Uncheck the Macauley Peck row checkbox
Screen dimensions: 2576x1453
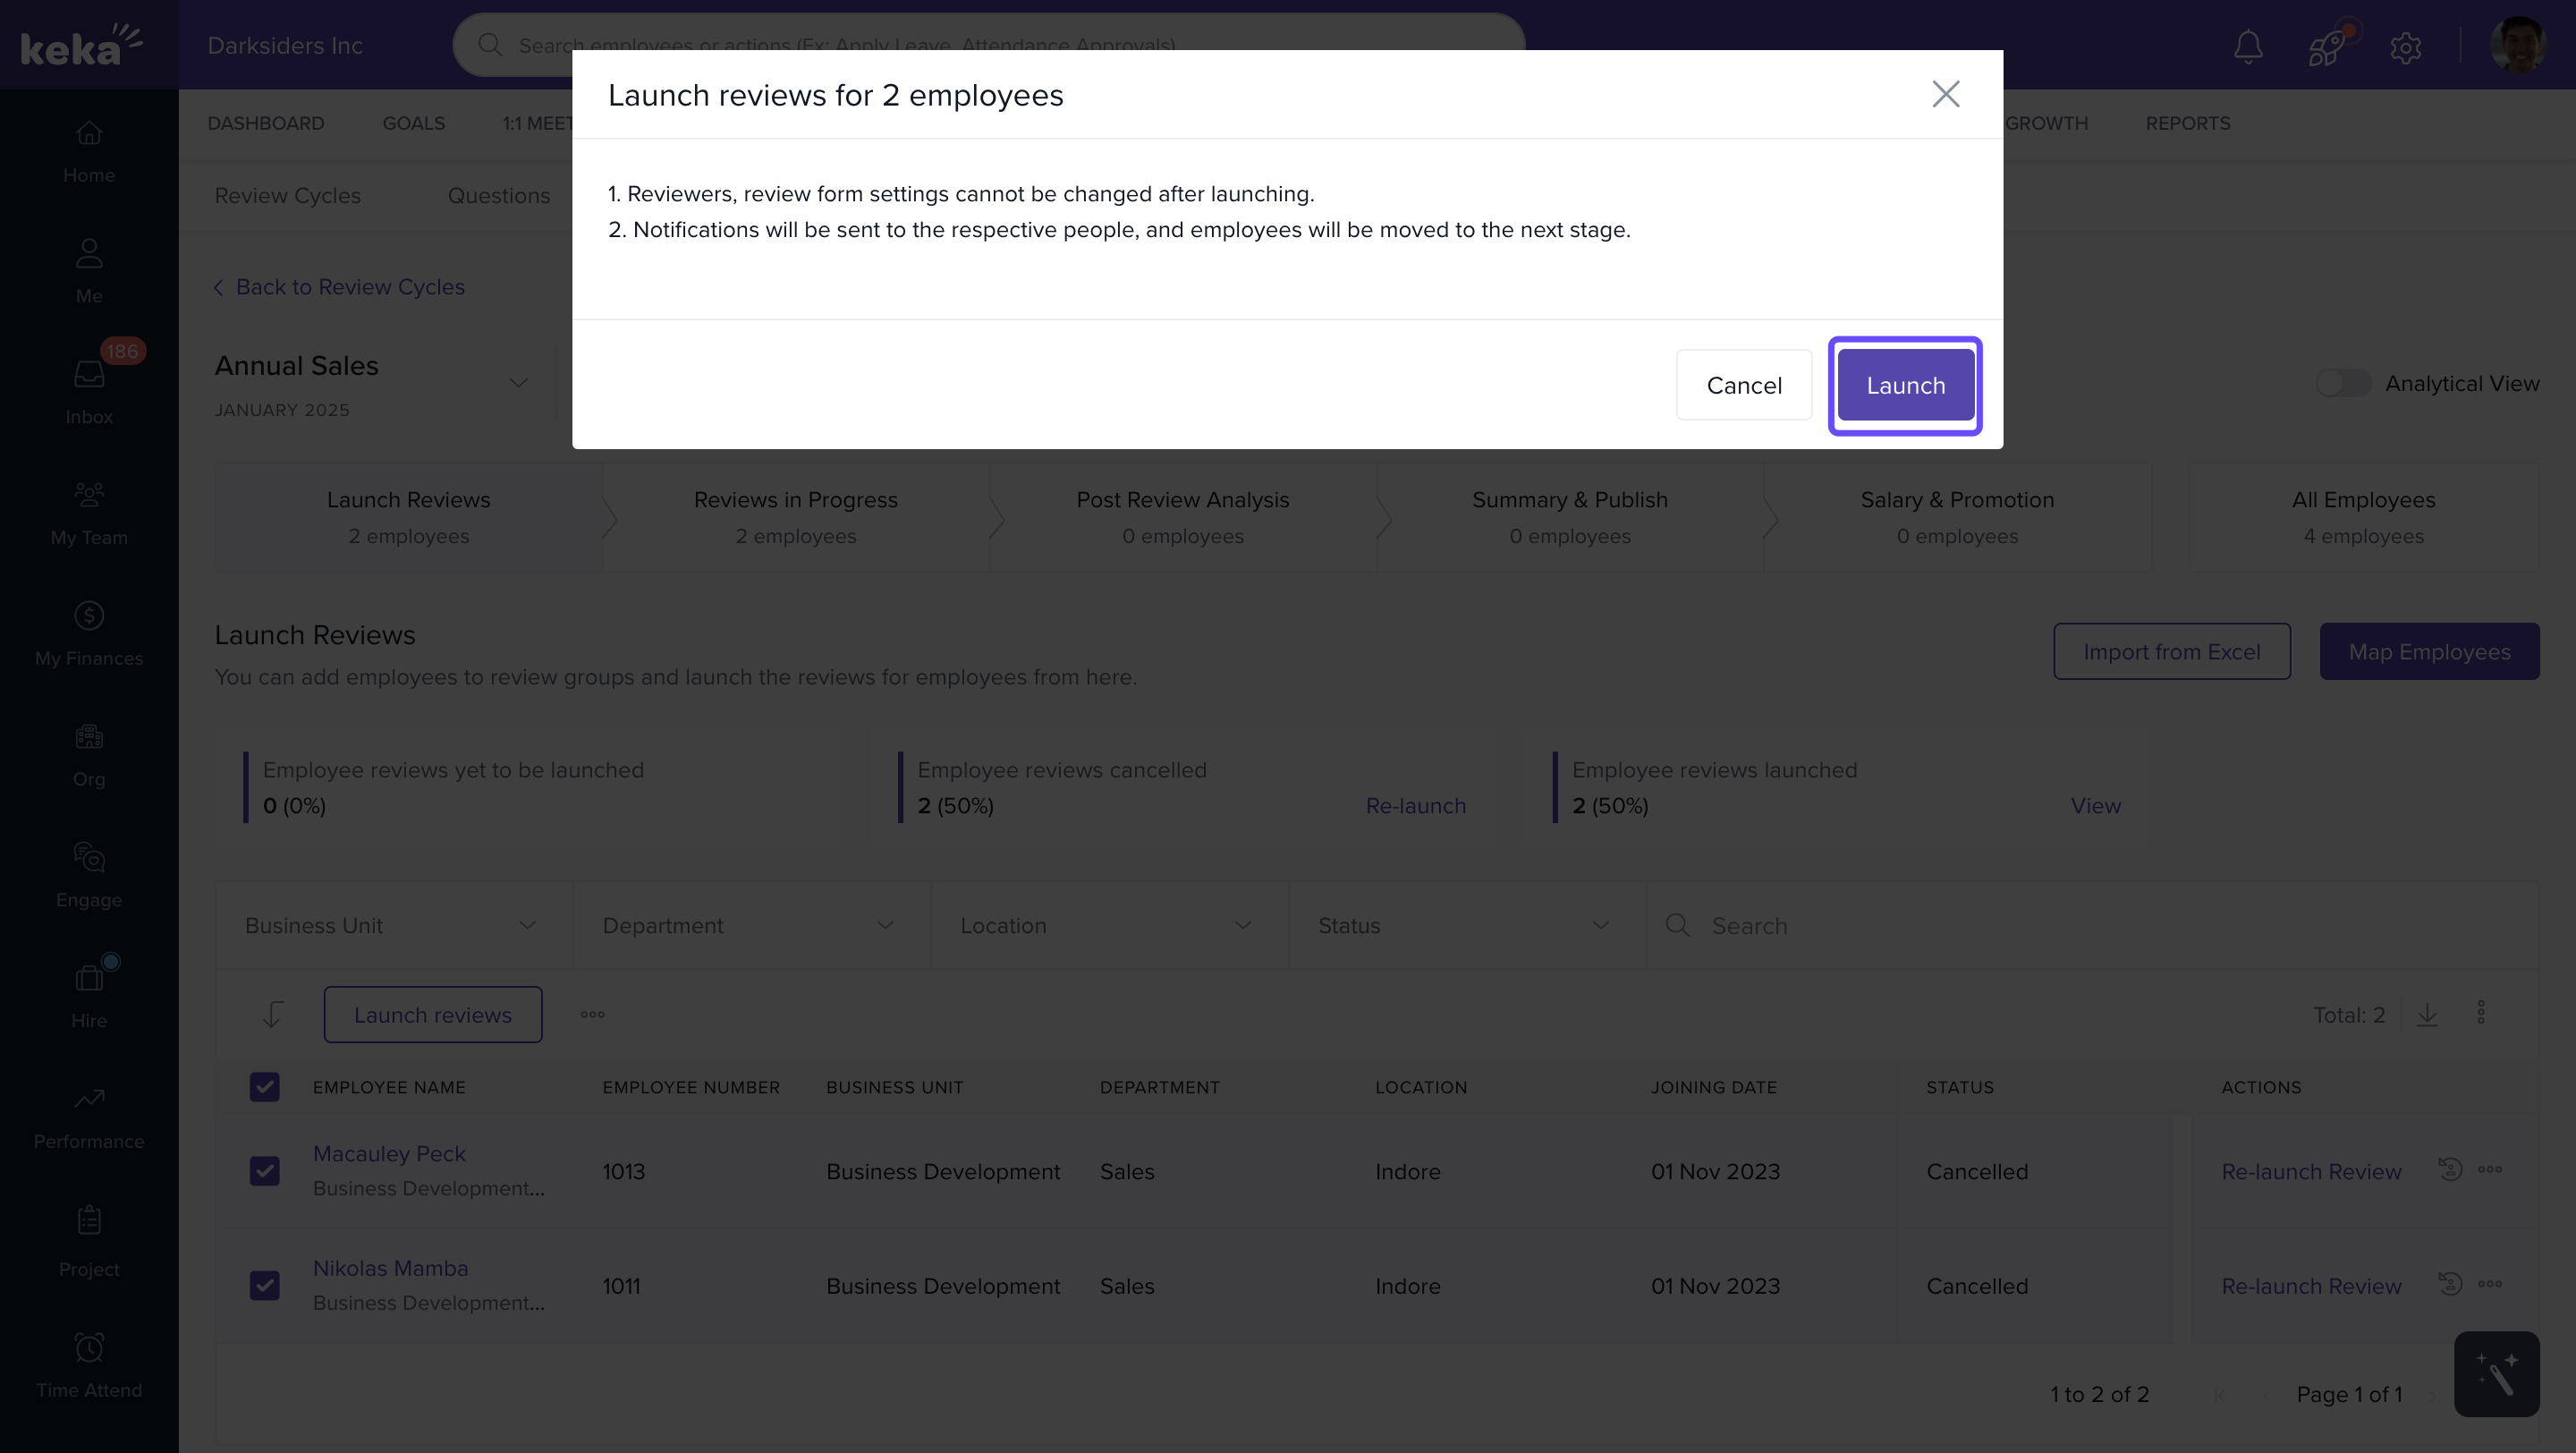click(265, 1171)
